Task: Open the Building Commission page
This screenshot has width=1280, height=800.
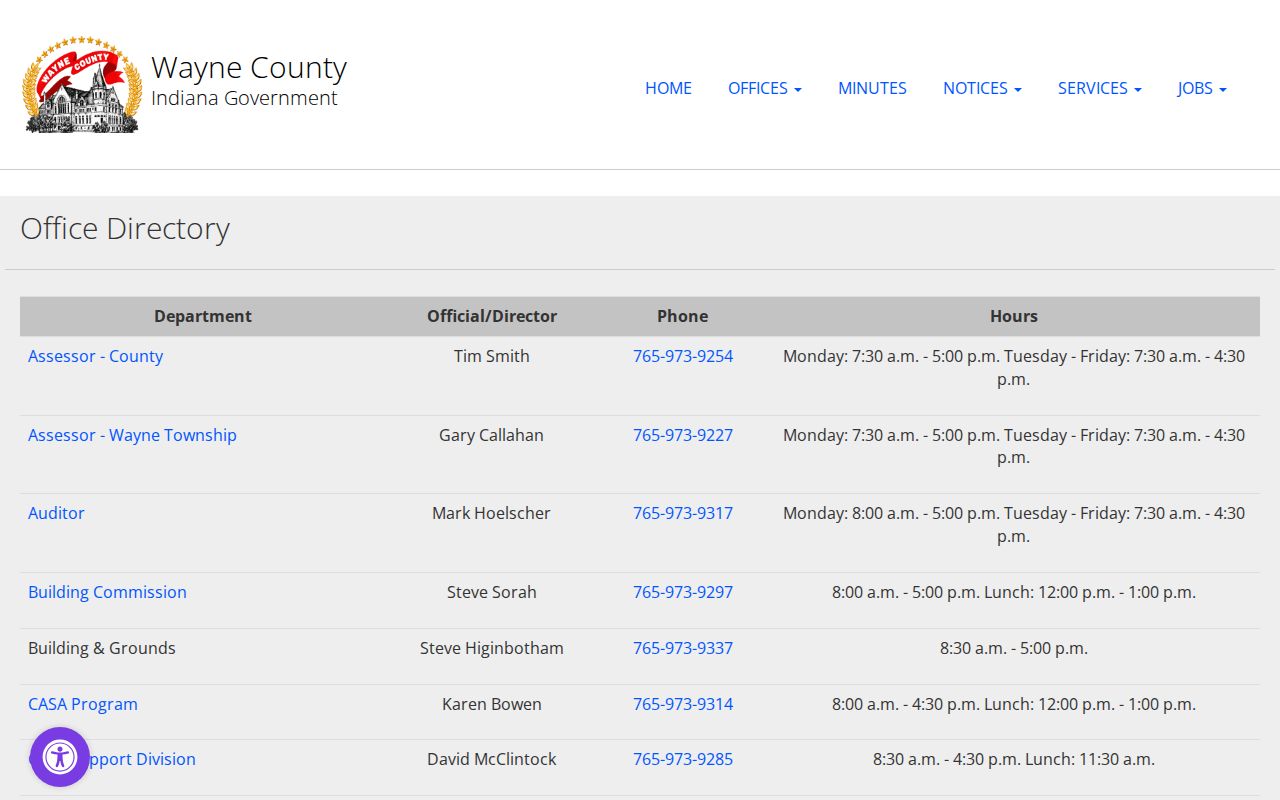Action: (107, 592)
